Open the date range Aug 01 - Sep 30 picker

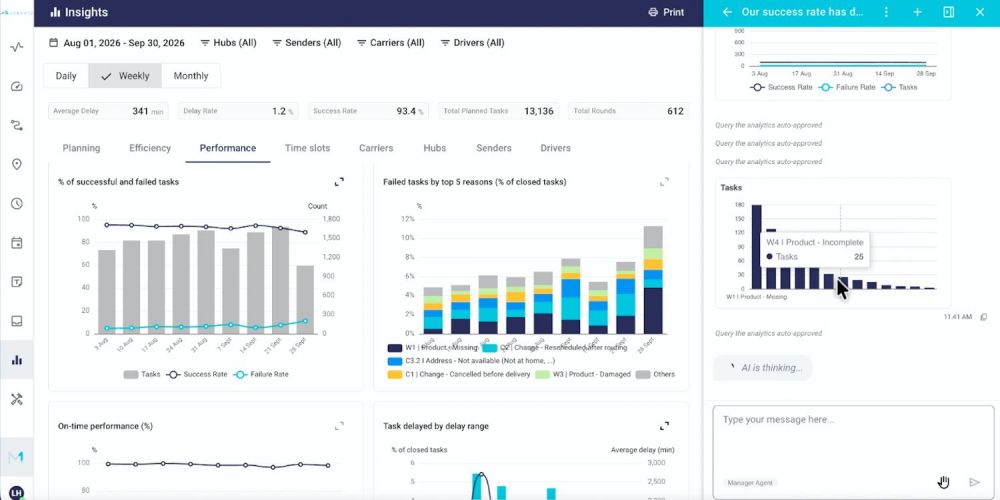[x=117, y=43]
